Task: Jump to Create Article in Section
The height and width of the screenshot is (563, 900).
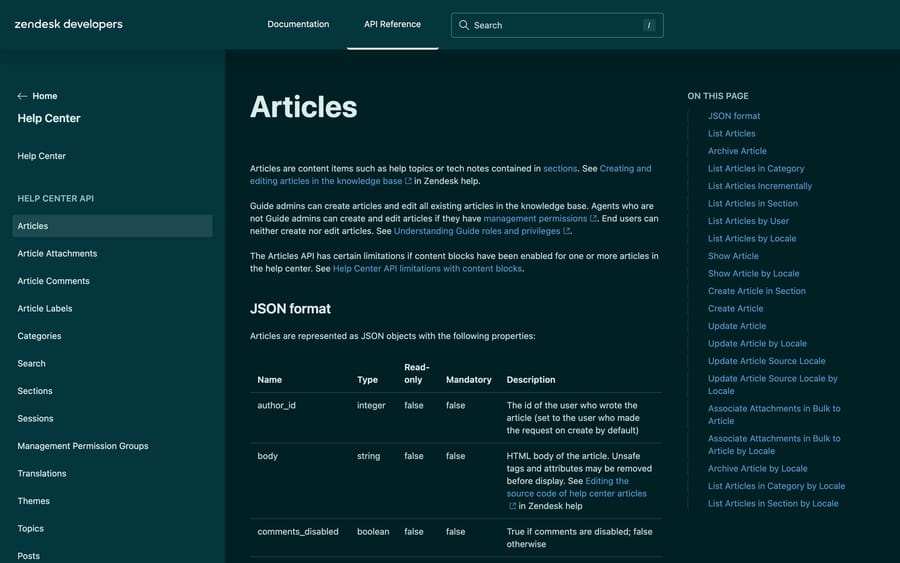Action: tap(757, 291)
